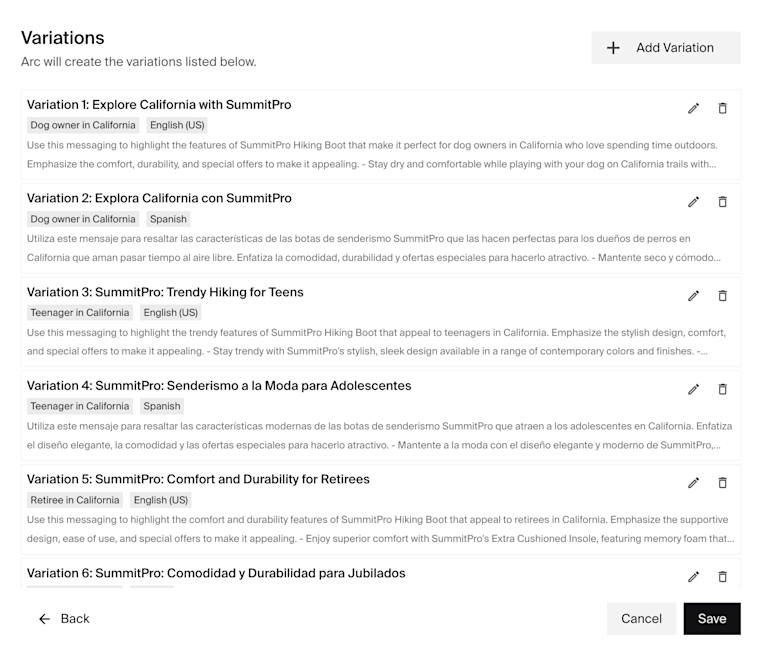
Task: Trash Variation 4 Senderismo a la Moda
Action: click(723, 389)
